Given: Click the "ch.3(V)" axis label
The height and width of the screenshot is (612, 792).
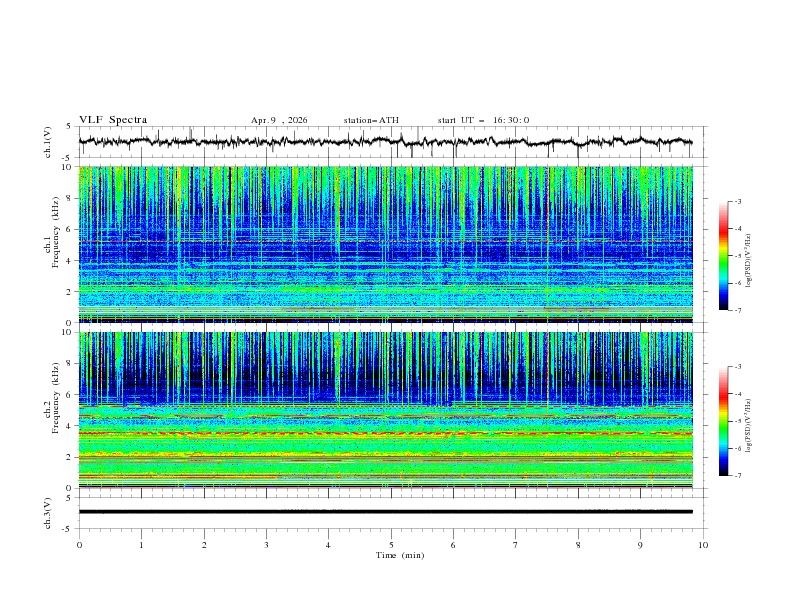Looking at the screenshot, I should 48,513.
